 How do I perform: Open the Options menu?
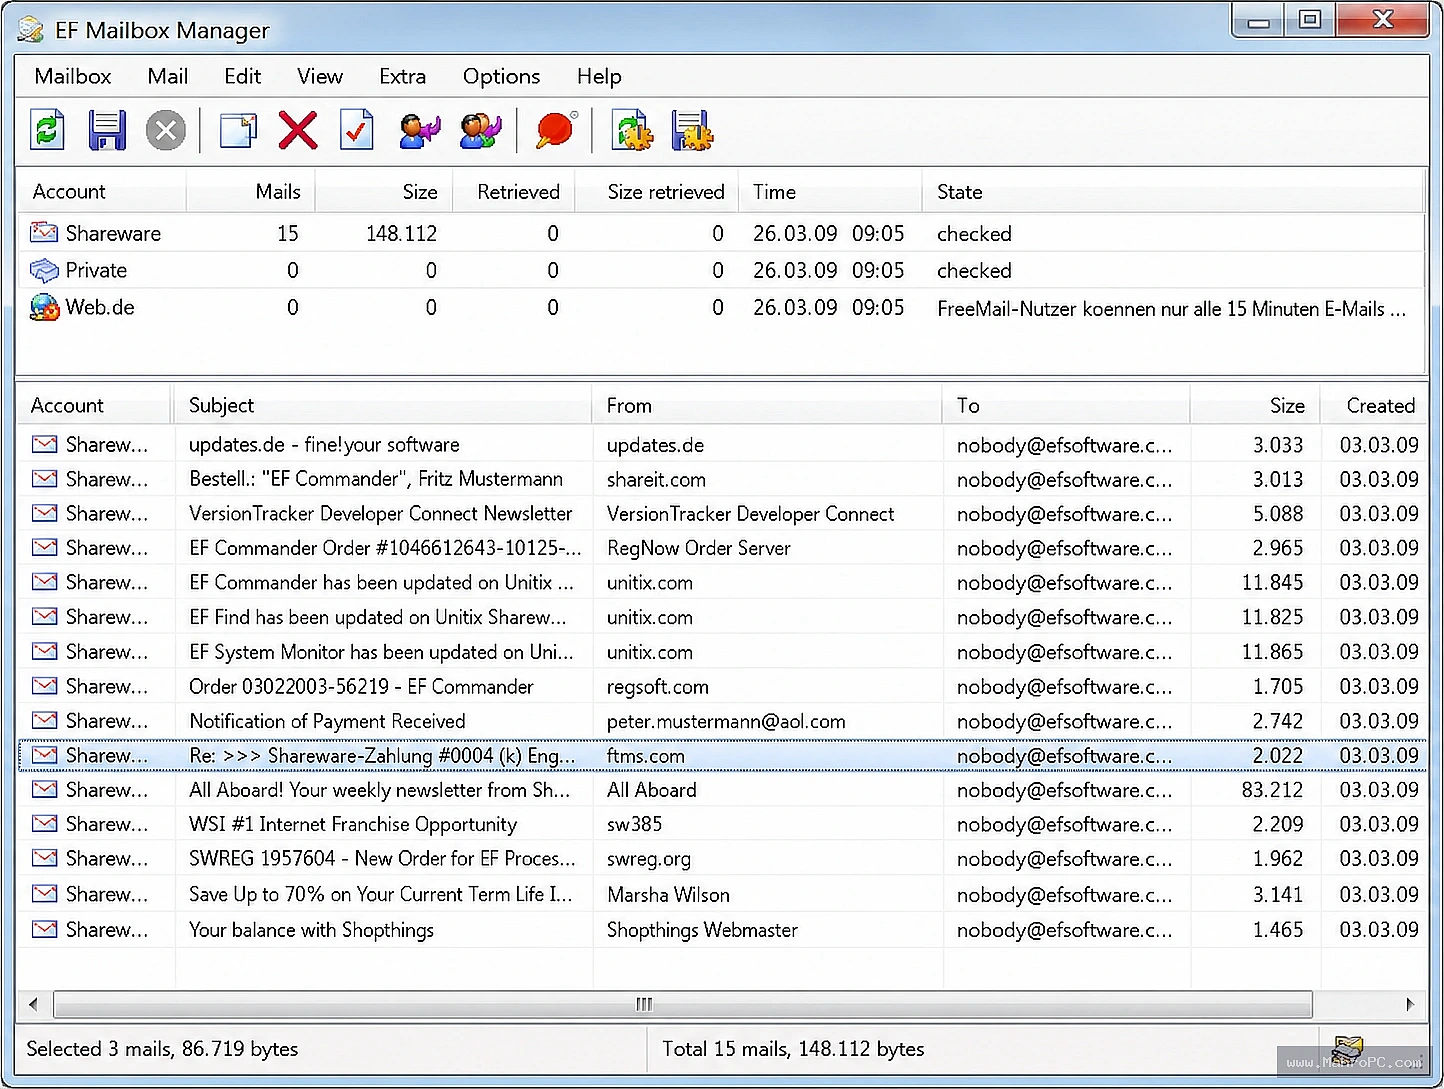click(x=502, y=76)
